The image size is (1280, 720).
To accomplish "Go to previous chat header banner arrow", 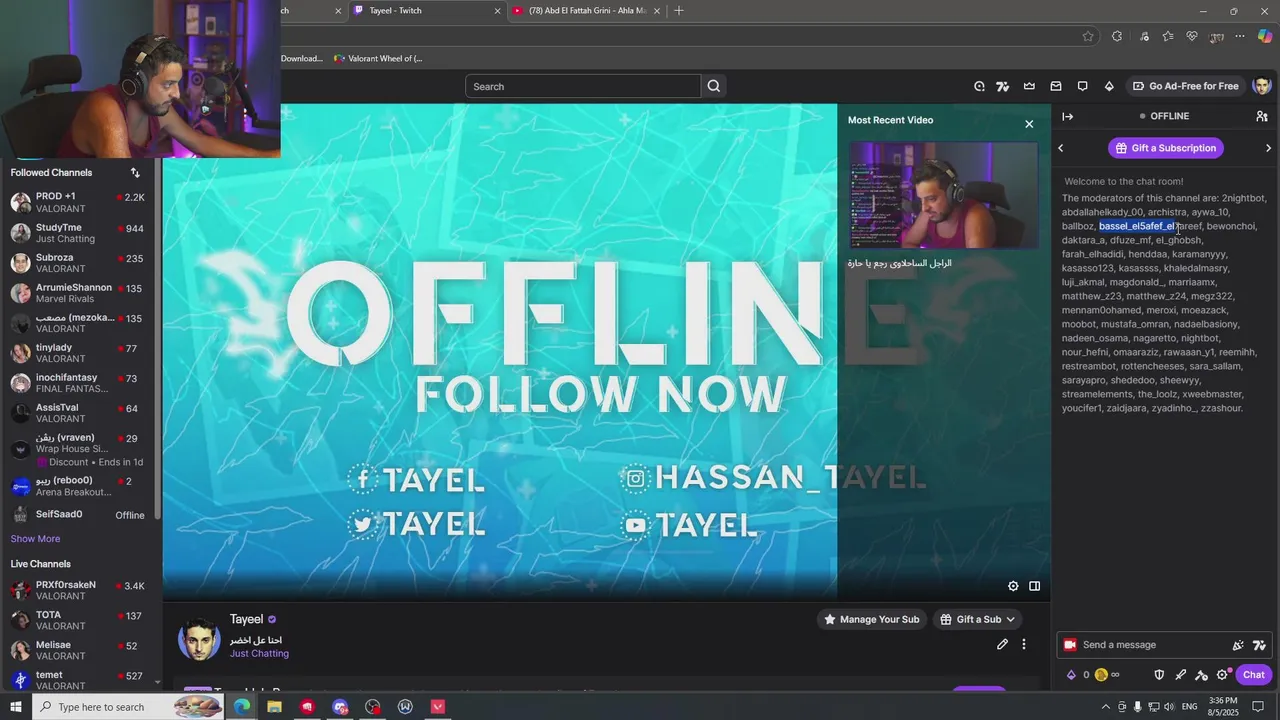I will coord(1061,148).
